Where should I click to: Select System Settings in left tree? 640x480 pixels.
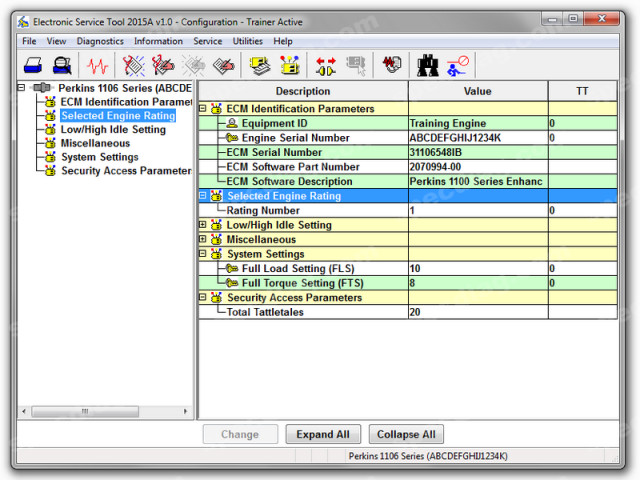pos(100,157)
